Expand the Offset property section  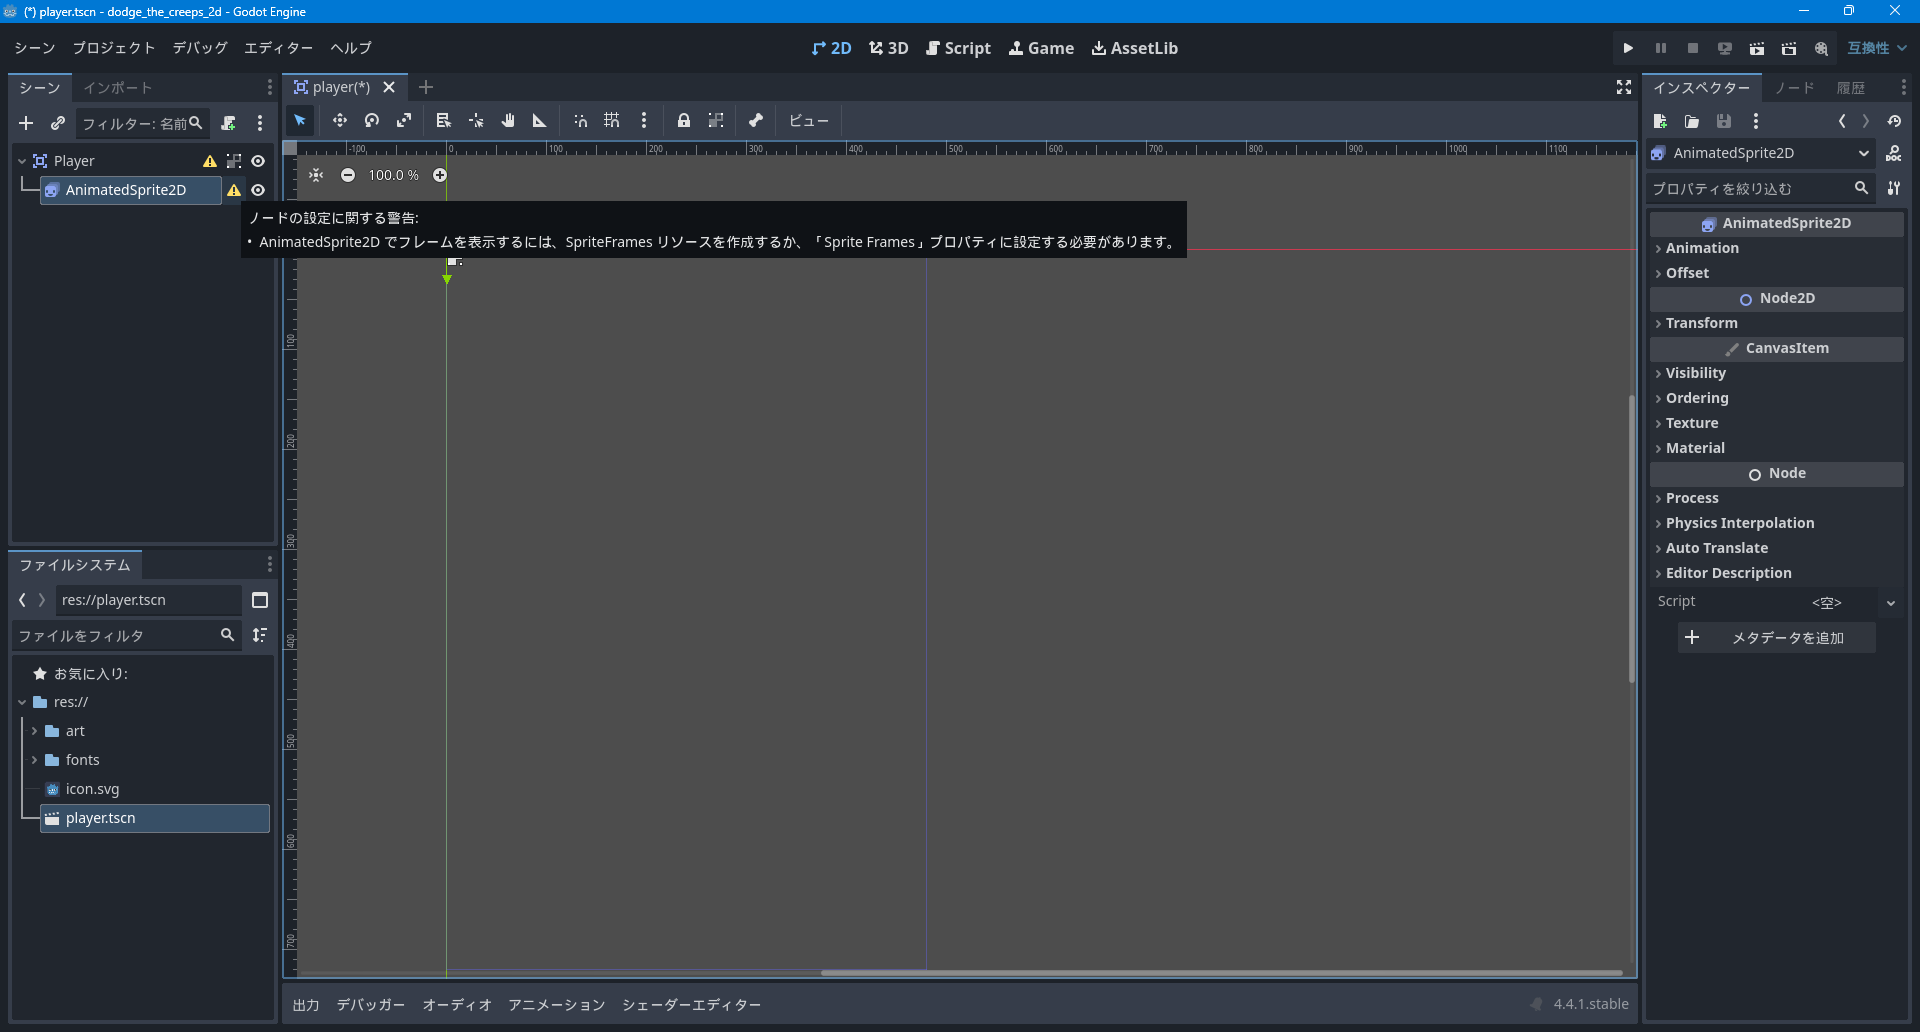coord(1777,273)
